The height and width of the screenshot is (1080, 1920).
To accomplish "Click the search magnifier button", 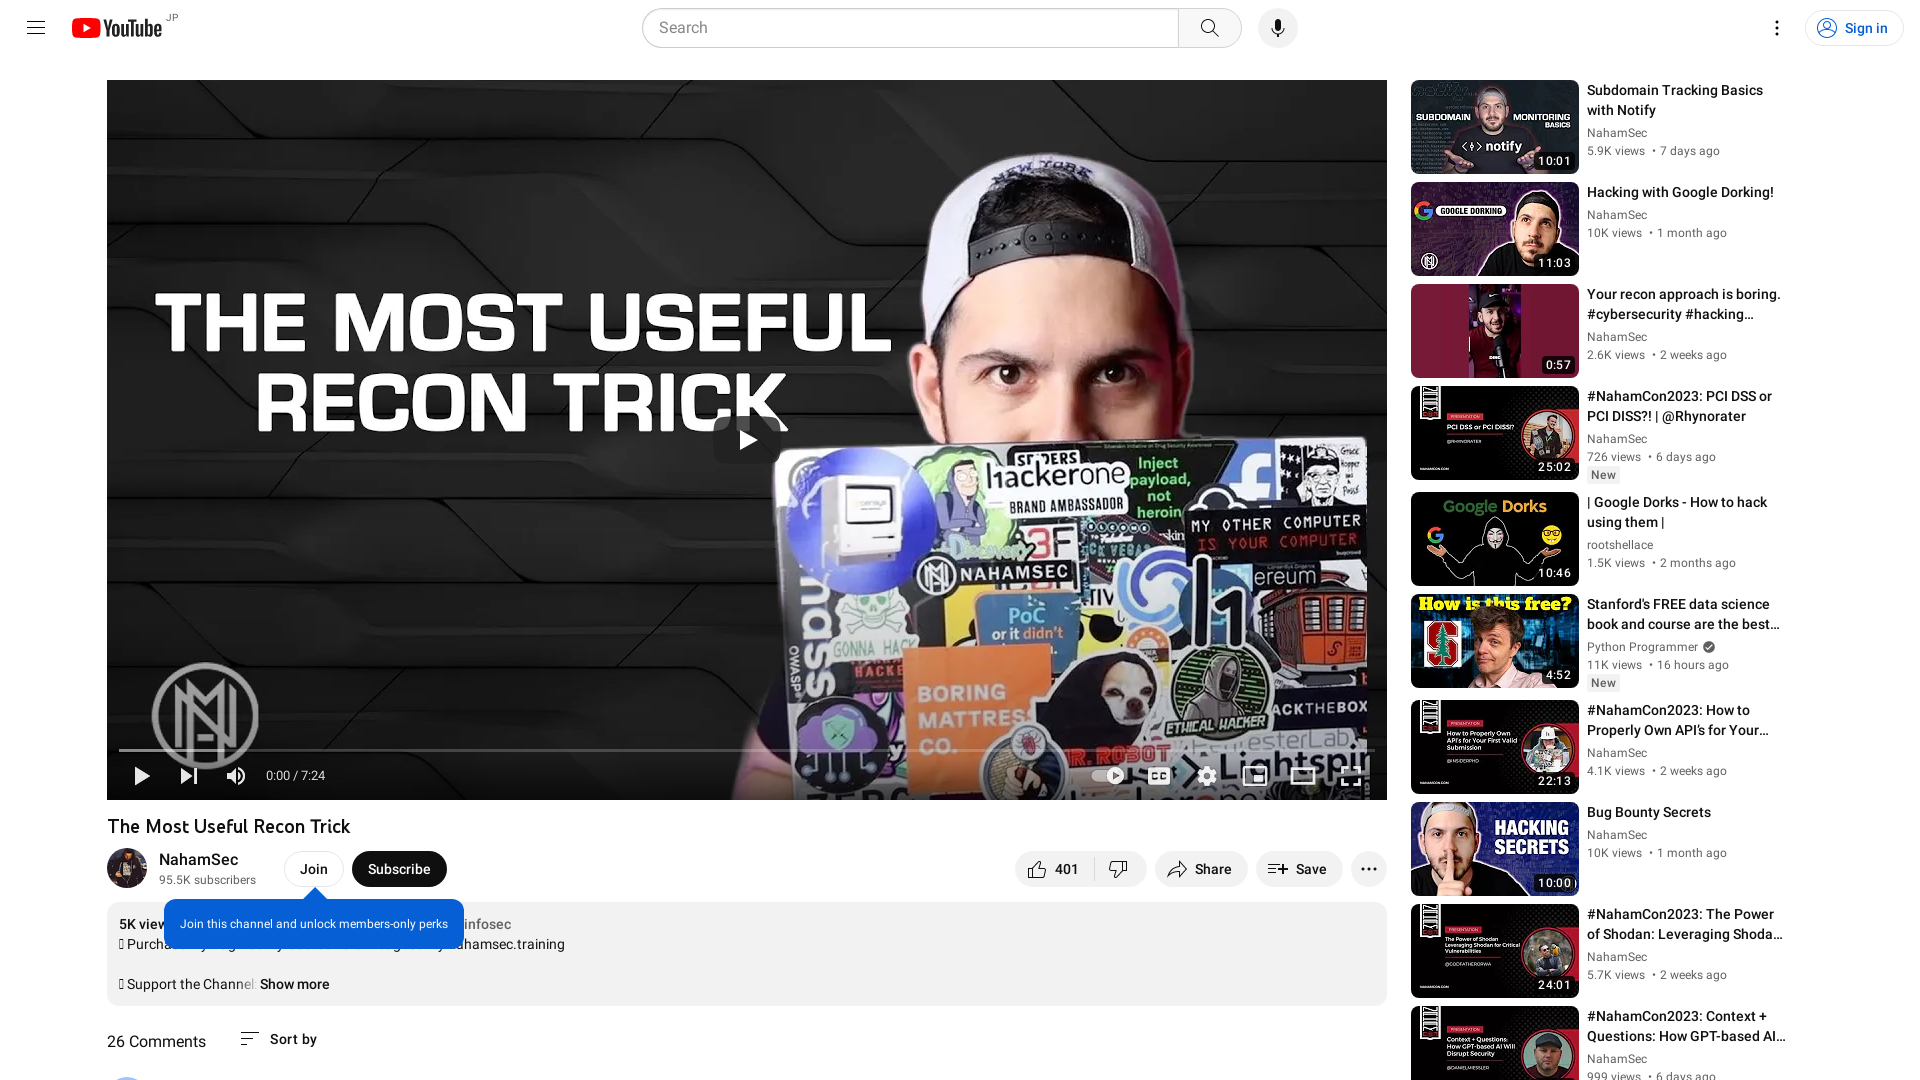I will (x=1209, y=28).
